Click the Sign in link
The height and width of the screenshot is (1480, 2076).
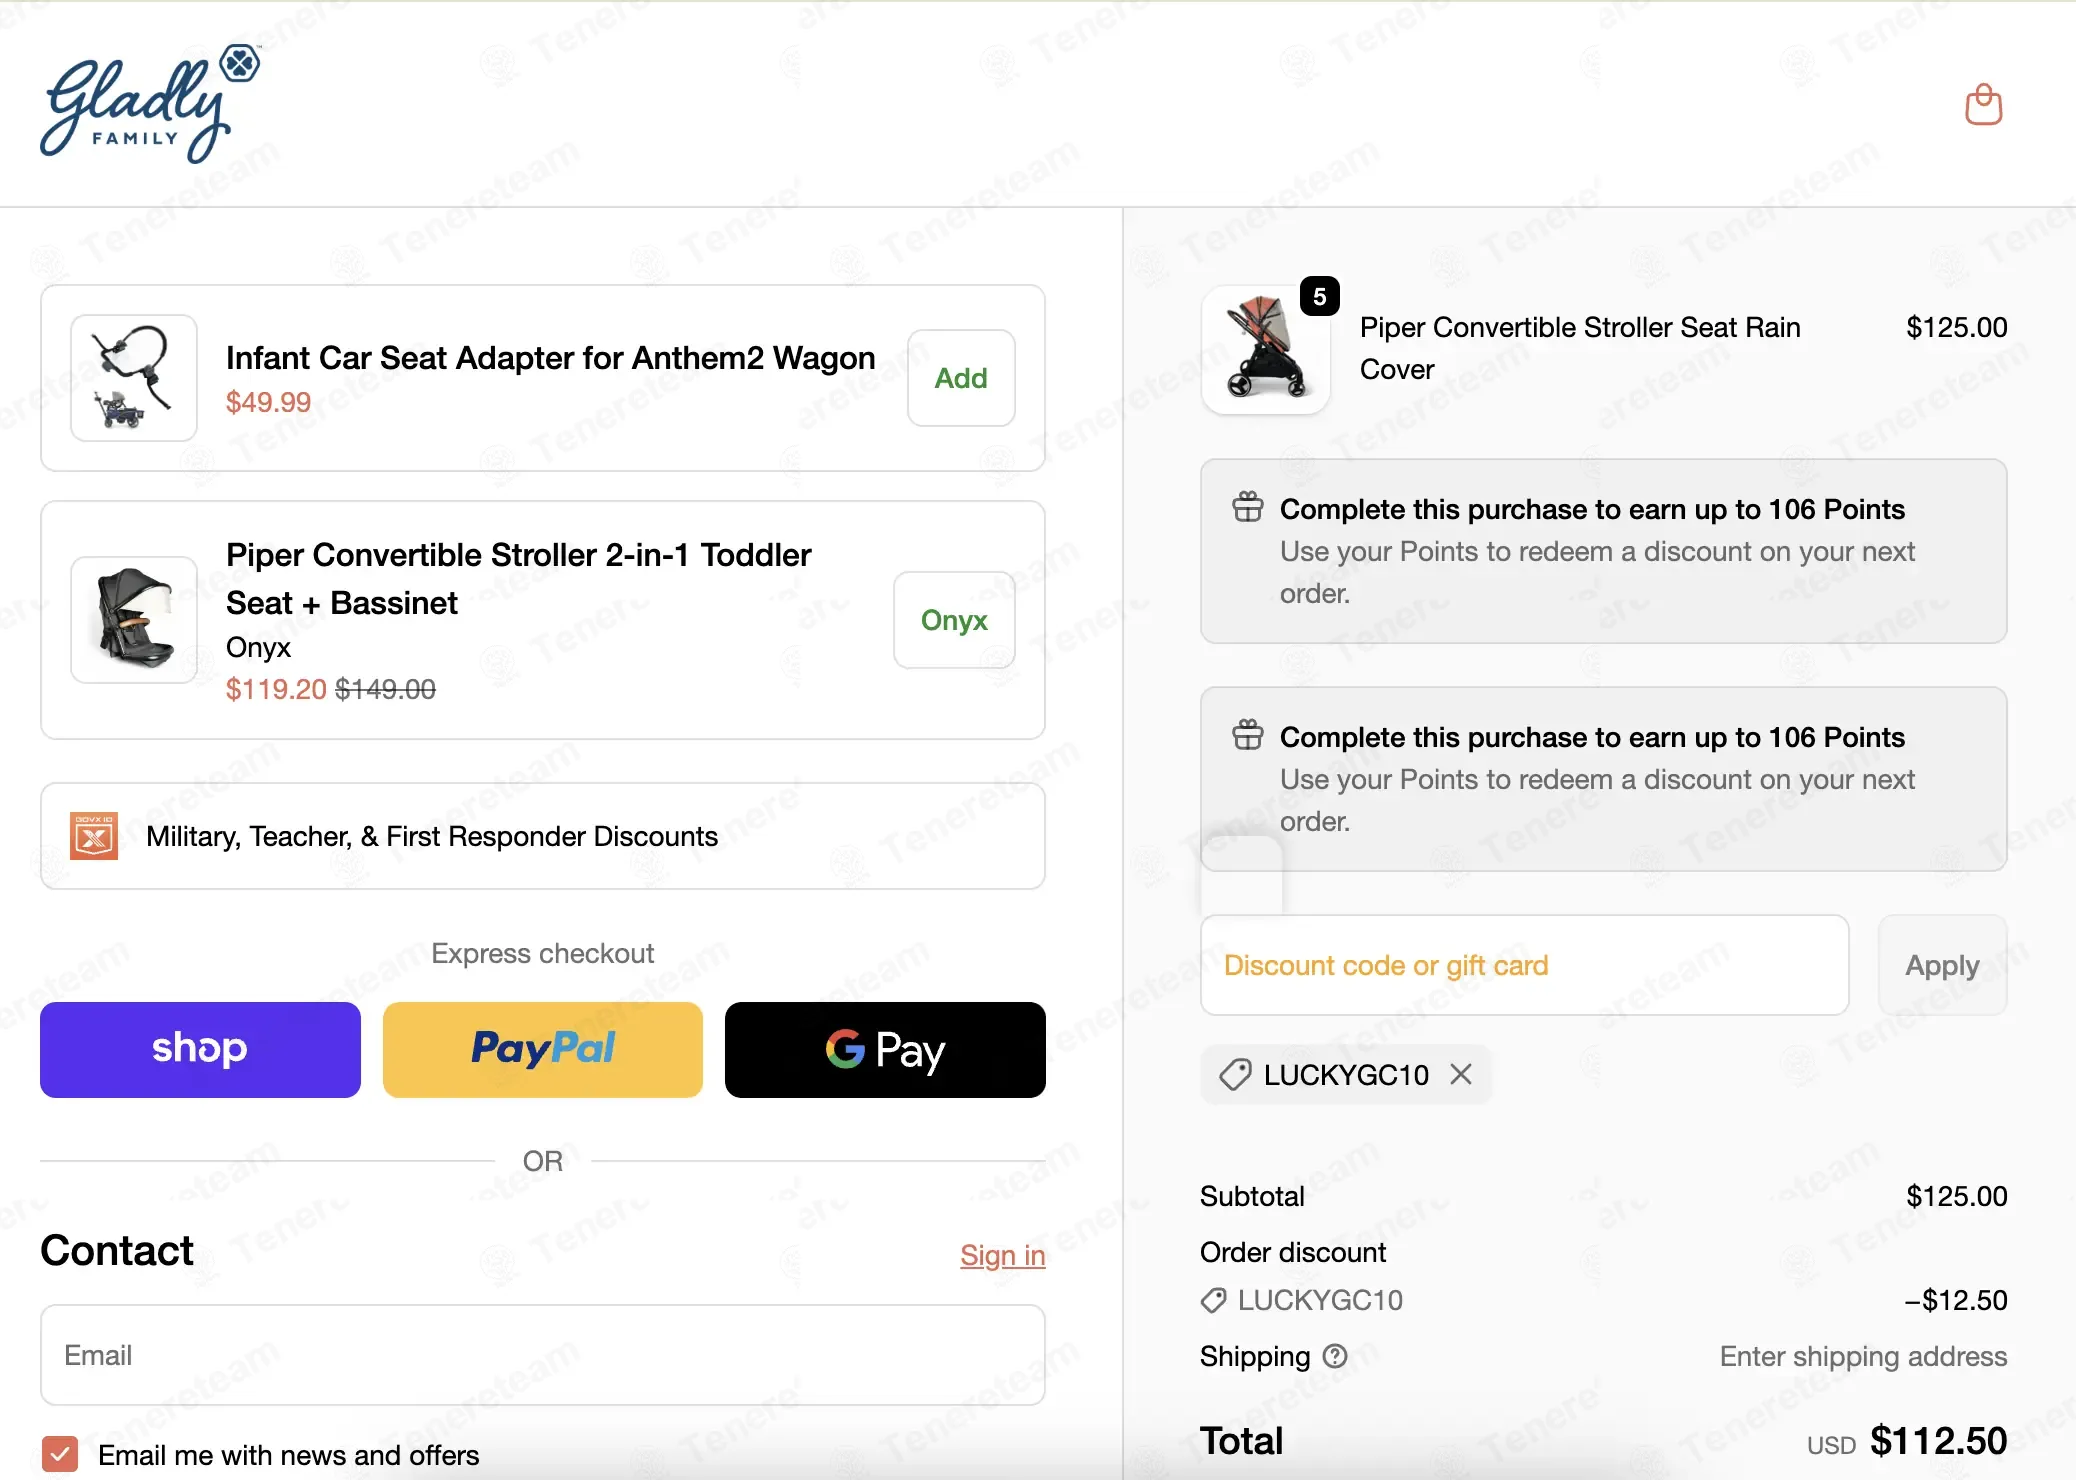(x=1002, y=1255)
